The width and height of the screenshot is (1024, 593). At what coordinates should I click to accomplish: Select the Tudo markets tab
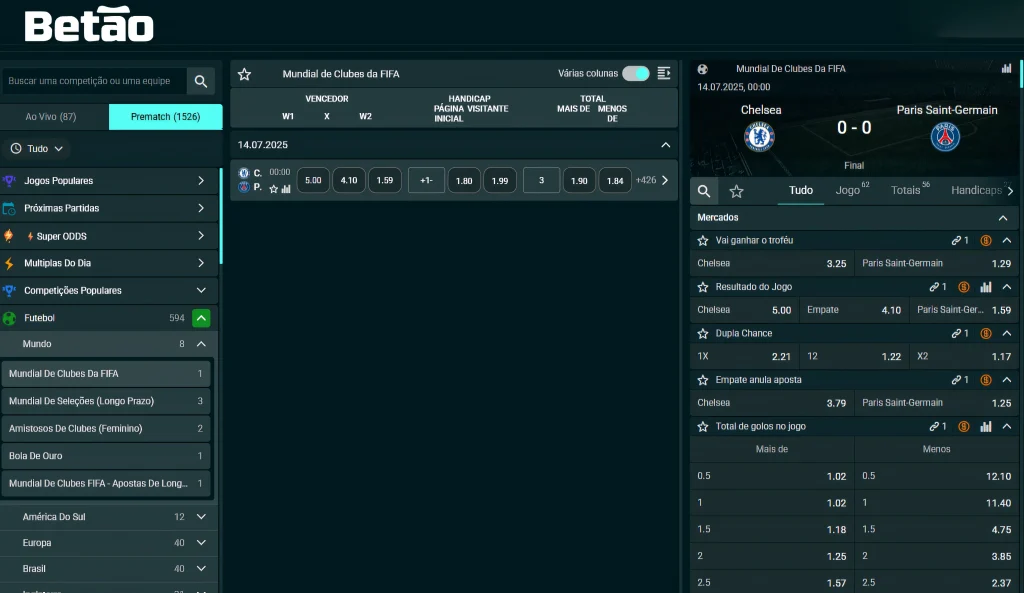[801, 191]
